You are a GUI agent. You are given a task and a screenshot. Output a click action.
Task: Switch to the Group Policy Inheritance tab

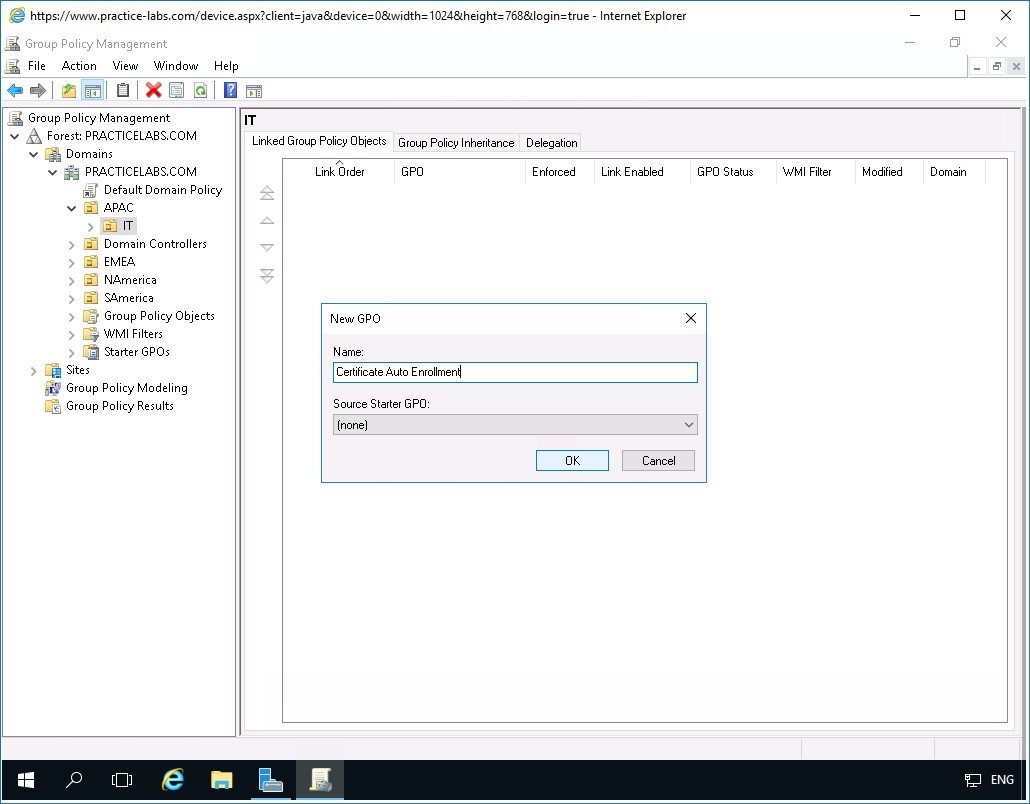click(x=456, y=142)
